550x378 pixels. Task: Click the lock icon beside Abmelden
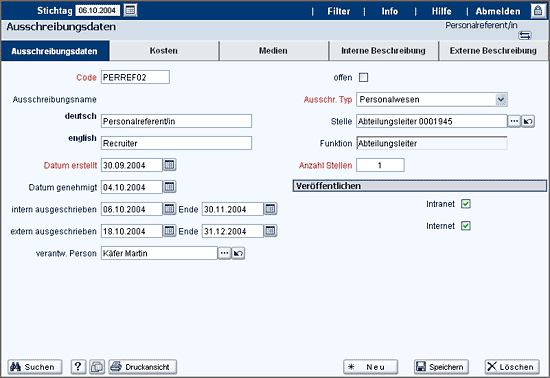537,11
